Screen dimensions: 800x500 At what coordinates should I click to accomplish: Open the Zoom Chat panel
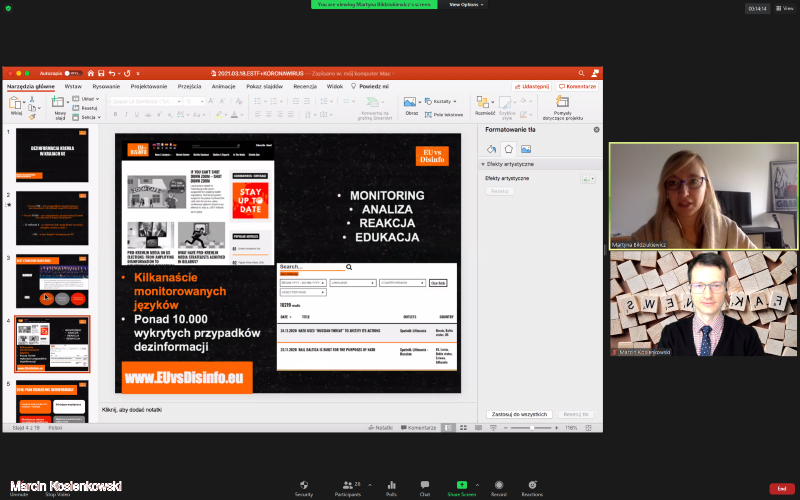tap(425, 486)
